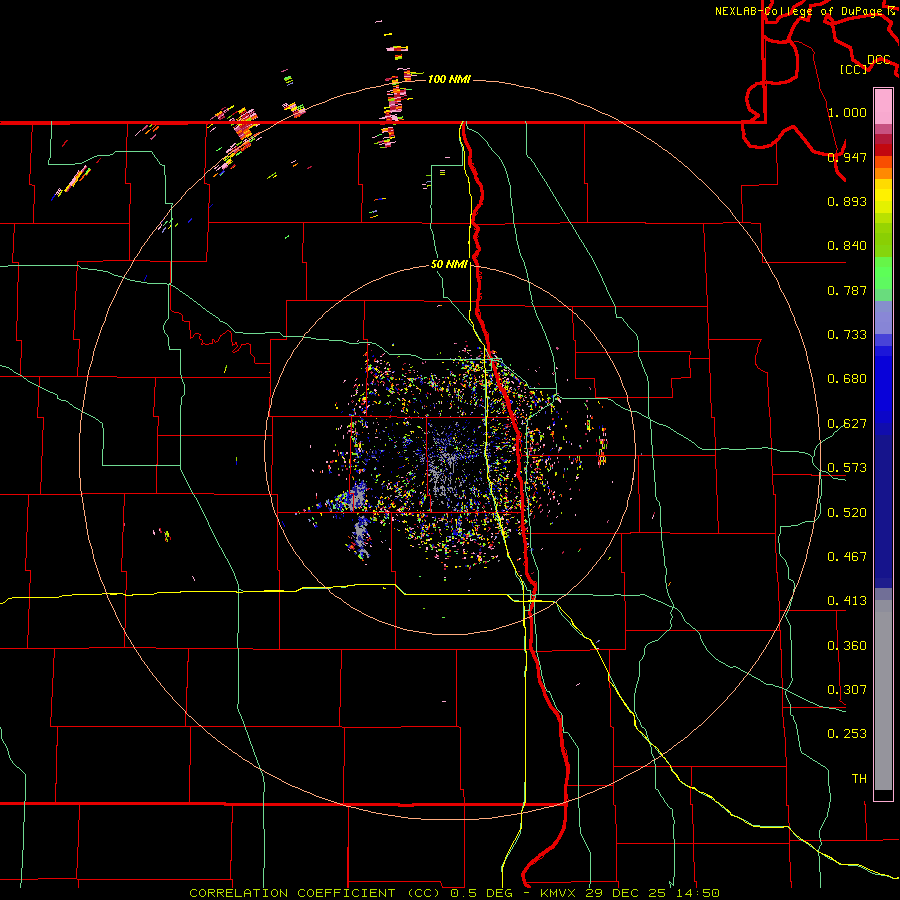900x900 pixels.
Task: Click the 0.307 legend value
Action: (847, 690)
